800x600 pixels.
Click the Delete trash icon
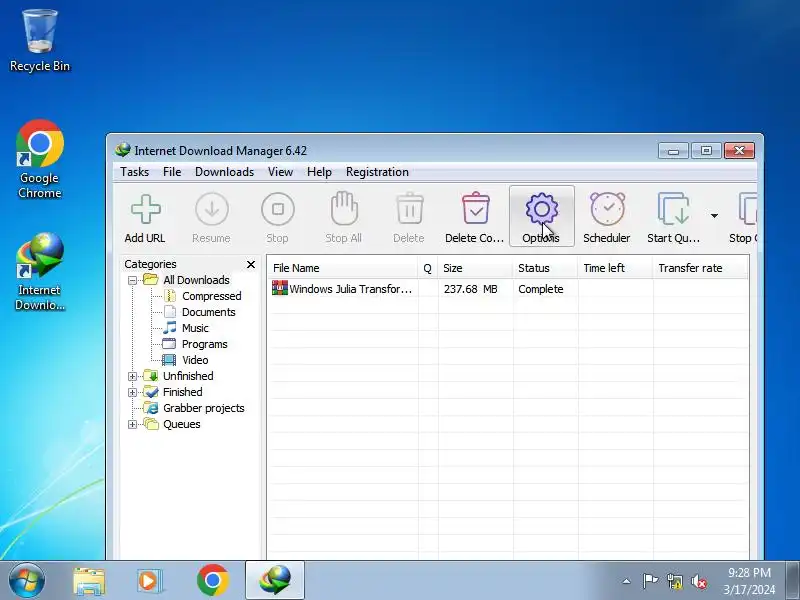(410, 208)
